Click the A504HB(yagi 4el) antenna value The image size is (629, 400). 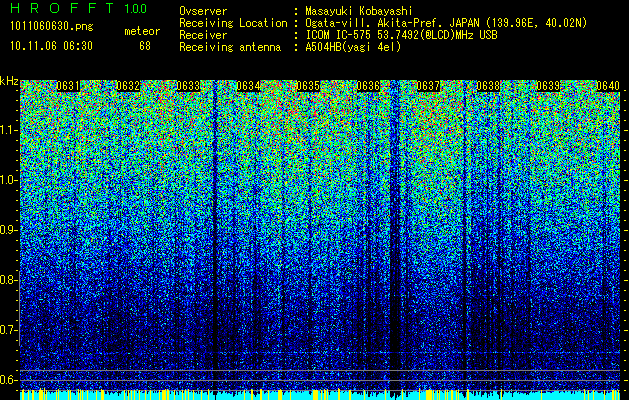(x=353, y=47)
